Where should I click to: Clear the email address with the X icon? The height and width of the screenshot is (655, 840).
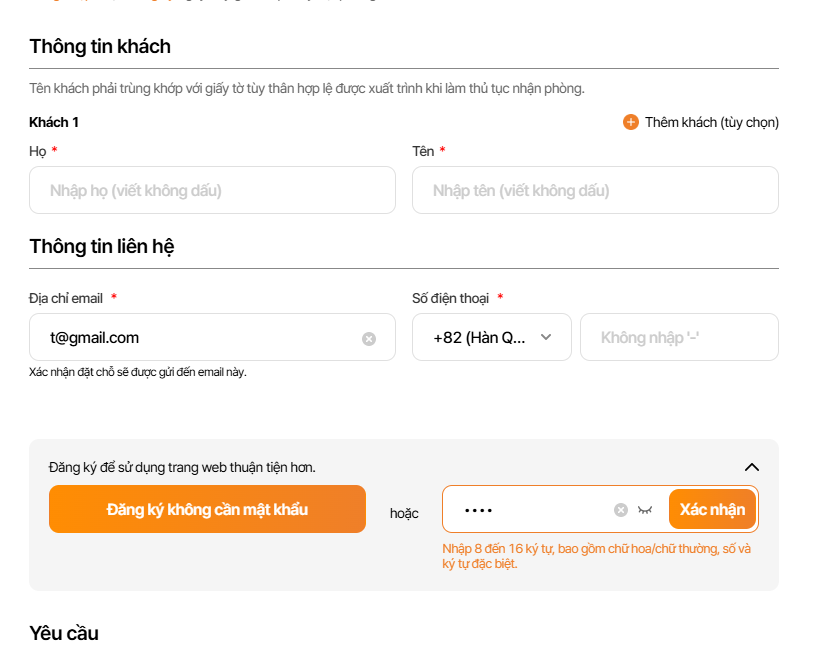pos(369,338)
